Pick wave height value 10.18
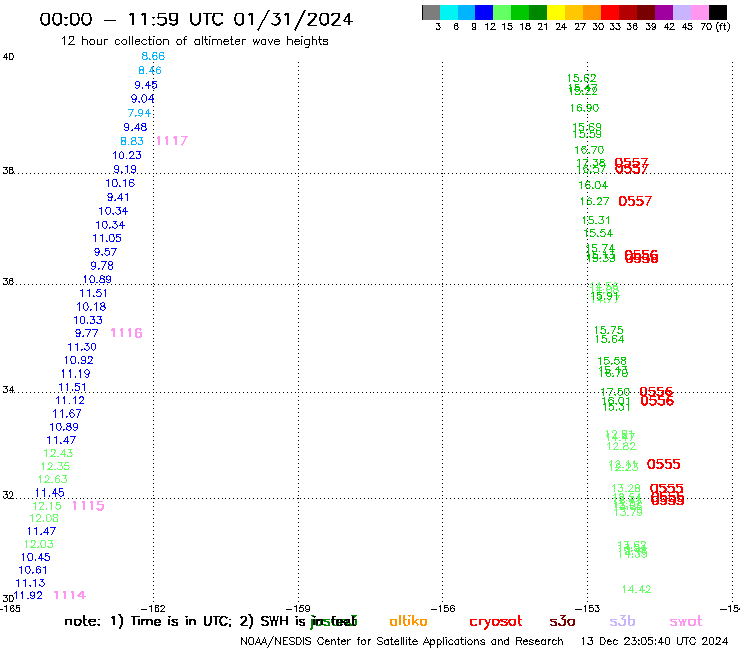 91,307
